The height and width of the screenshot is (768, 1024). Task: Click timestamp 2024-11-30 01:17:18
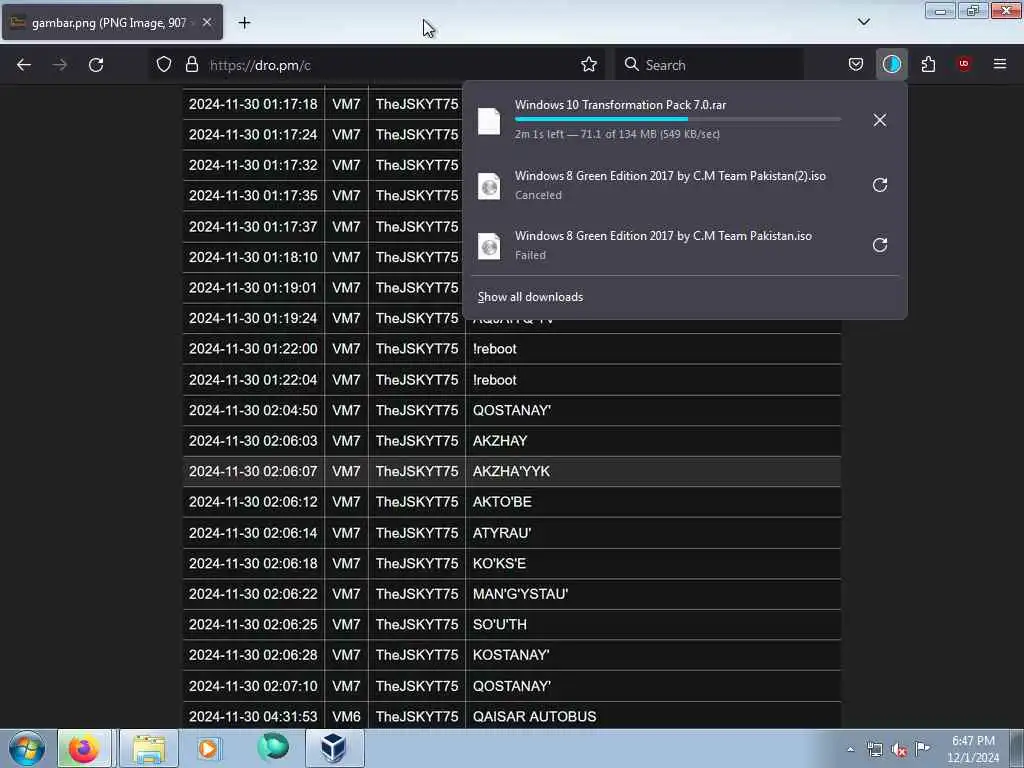point(253,104)
